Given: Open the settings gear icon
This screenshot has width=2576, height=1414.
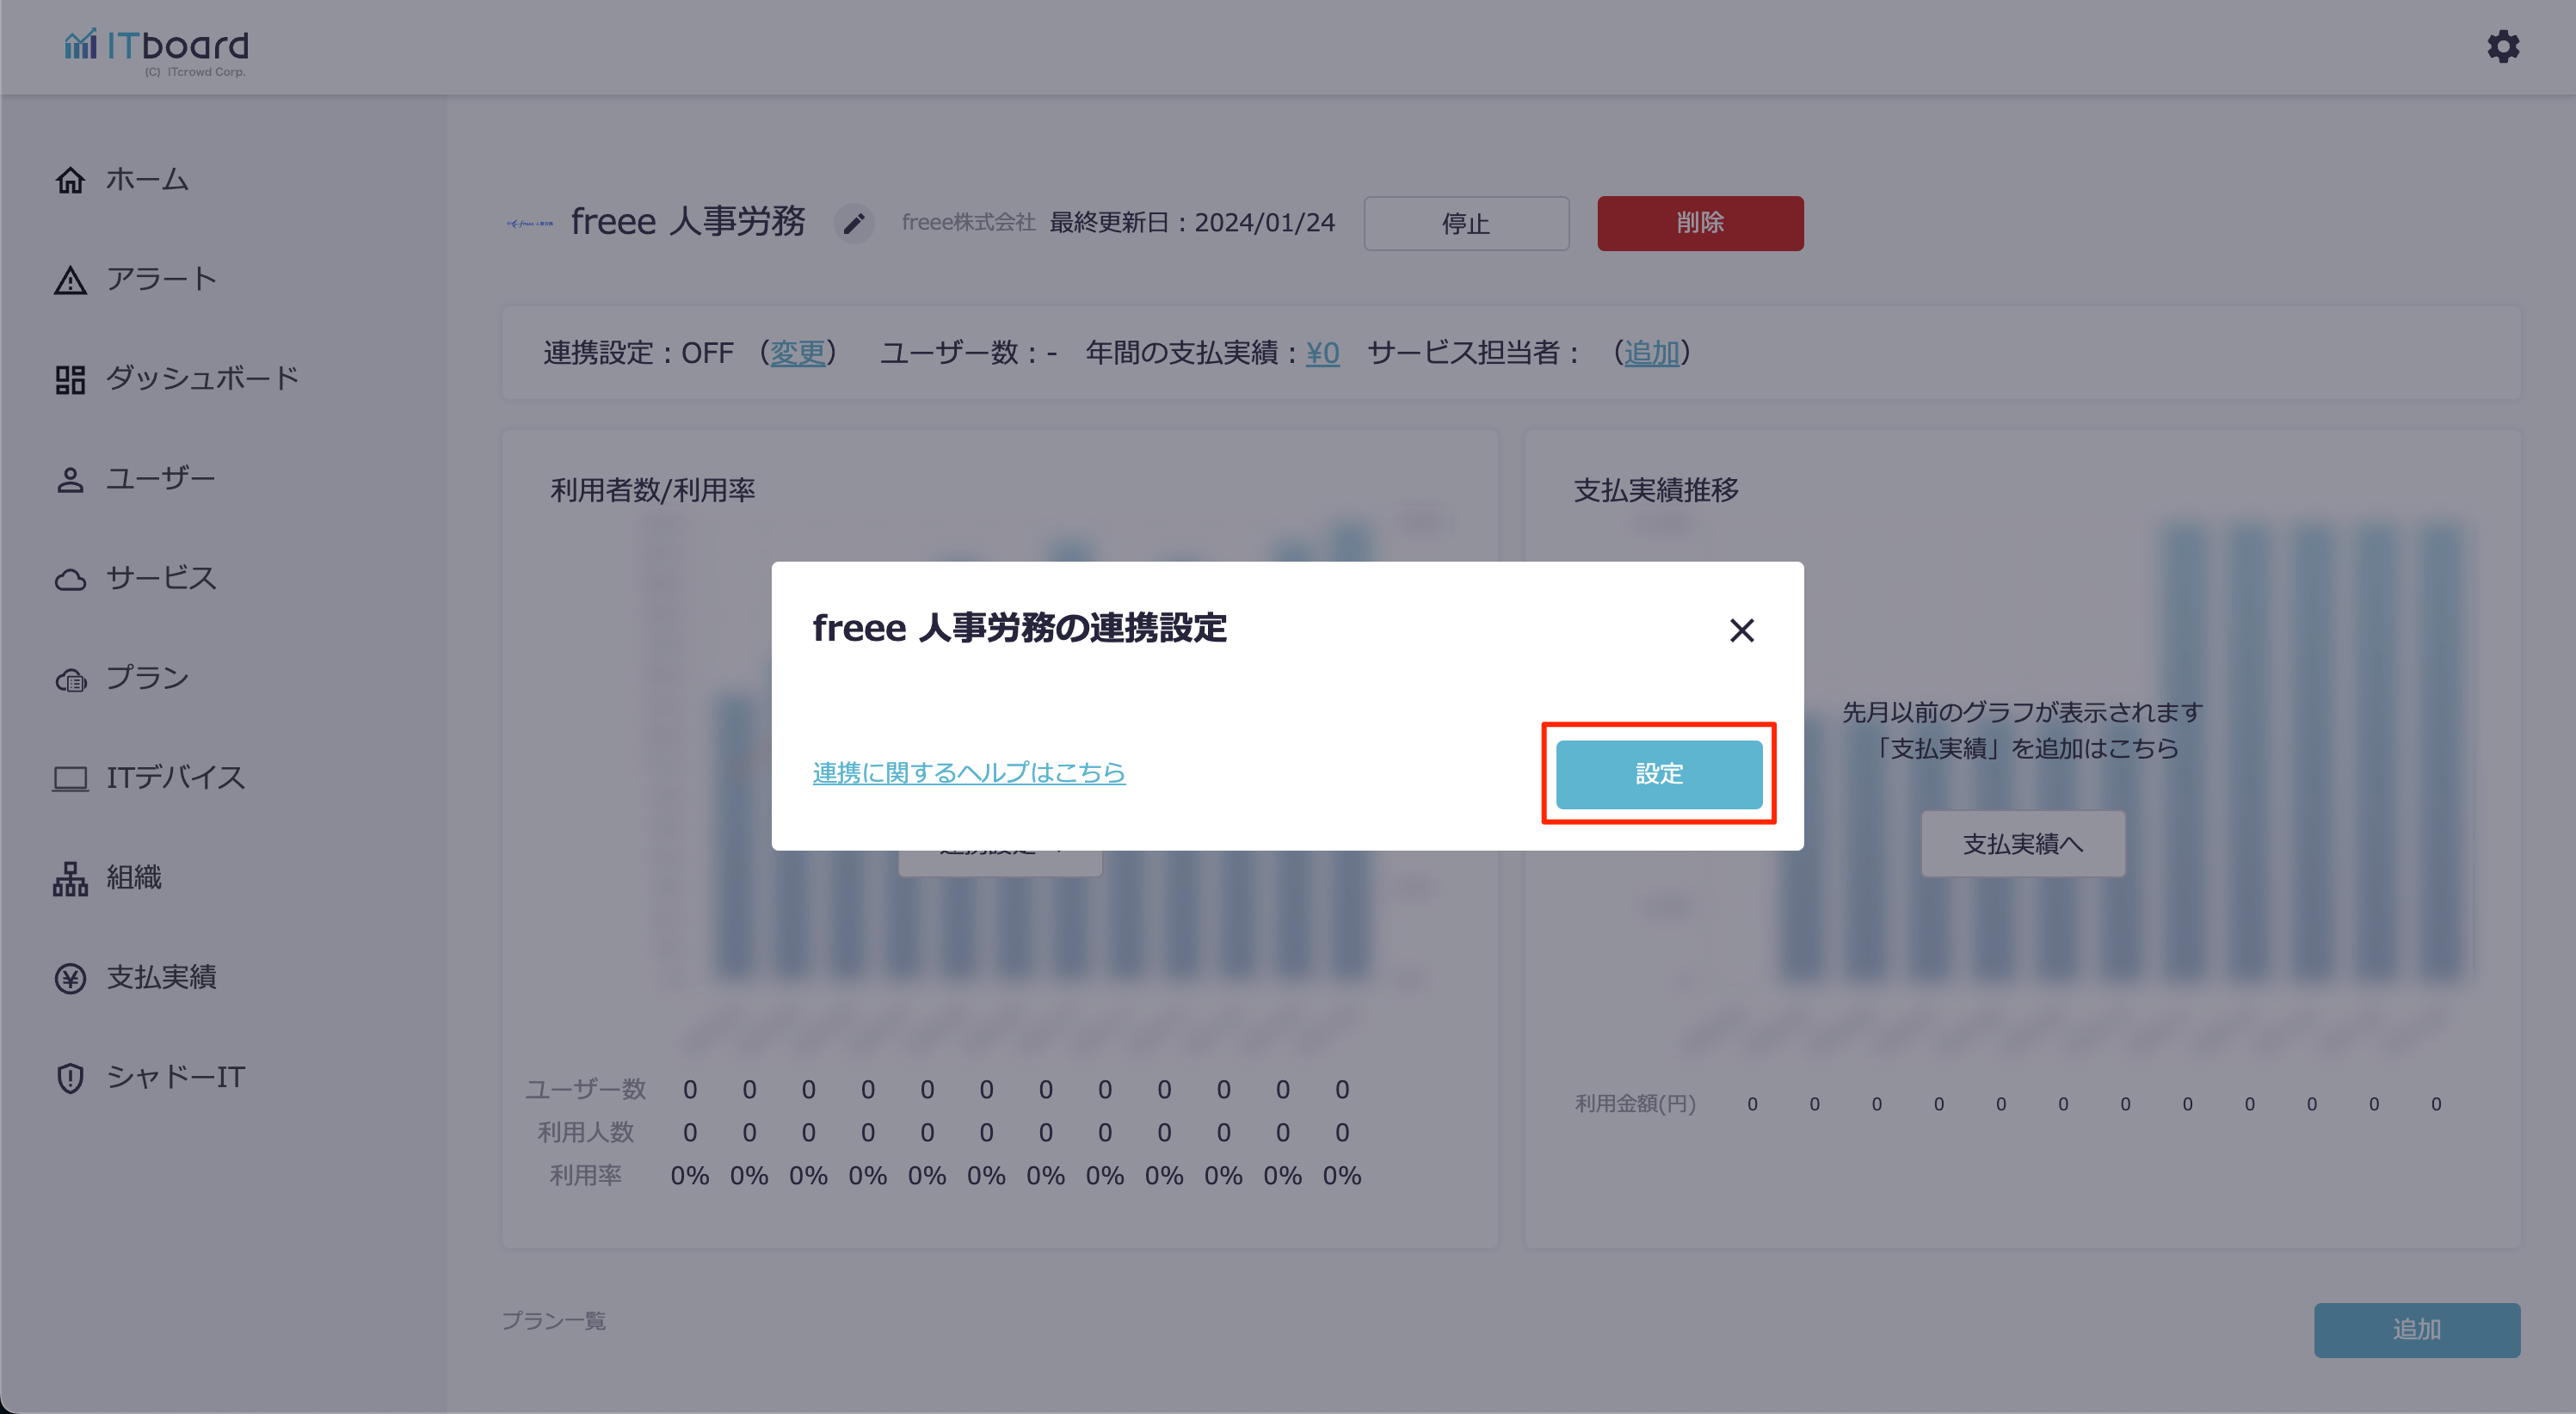Looking at the screenshot, I should pos(2503,46).
